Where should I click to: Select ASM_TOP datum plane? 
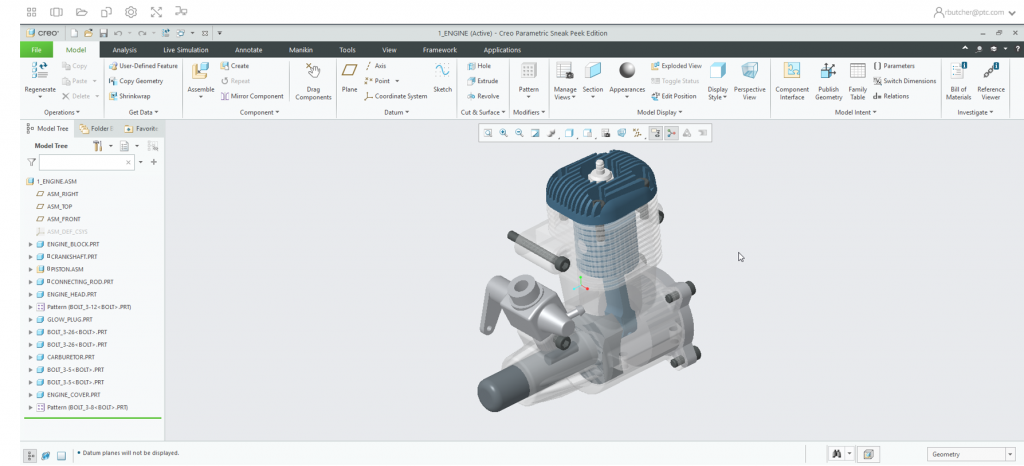pyautogui.click(x=59, y=206)
